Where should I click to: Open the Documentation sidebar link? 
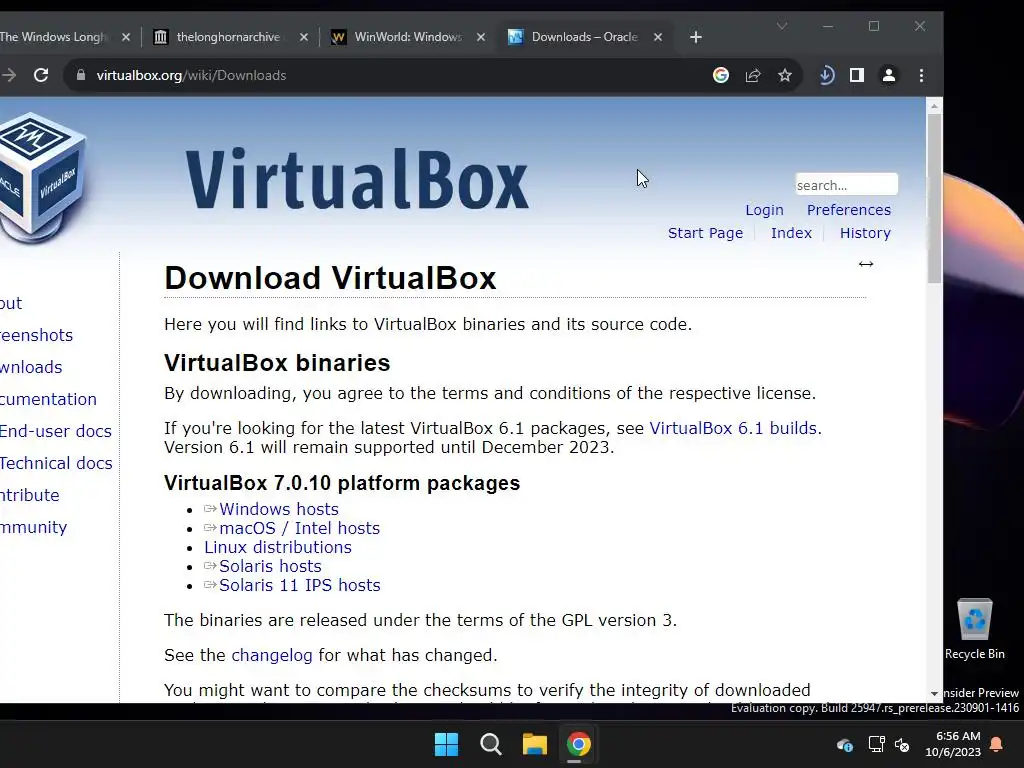point(48,399)
